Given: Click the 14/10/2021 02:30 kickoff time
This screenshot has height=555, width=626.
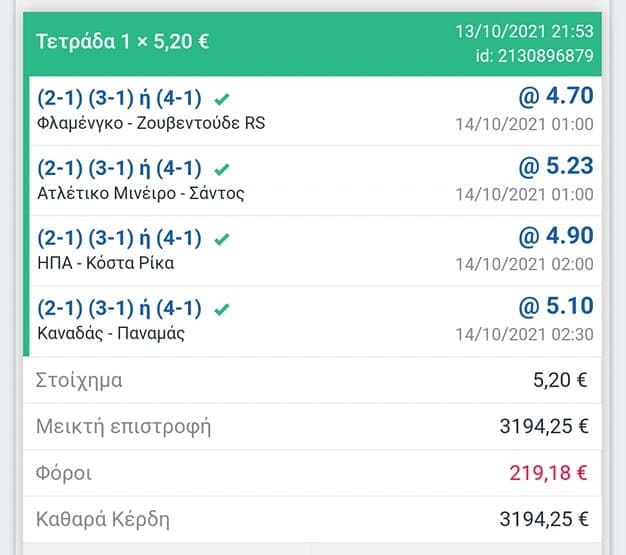Looking at the screenshot, I should [525, 333].
